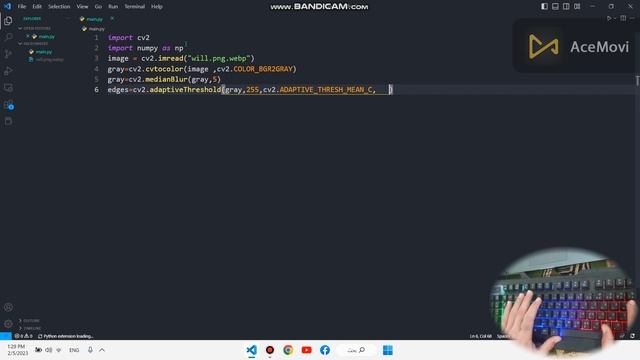Open errors and warnings count in status bar

(23, 336)
